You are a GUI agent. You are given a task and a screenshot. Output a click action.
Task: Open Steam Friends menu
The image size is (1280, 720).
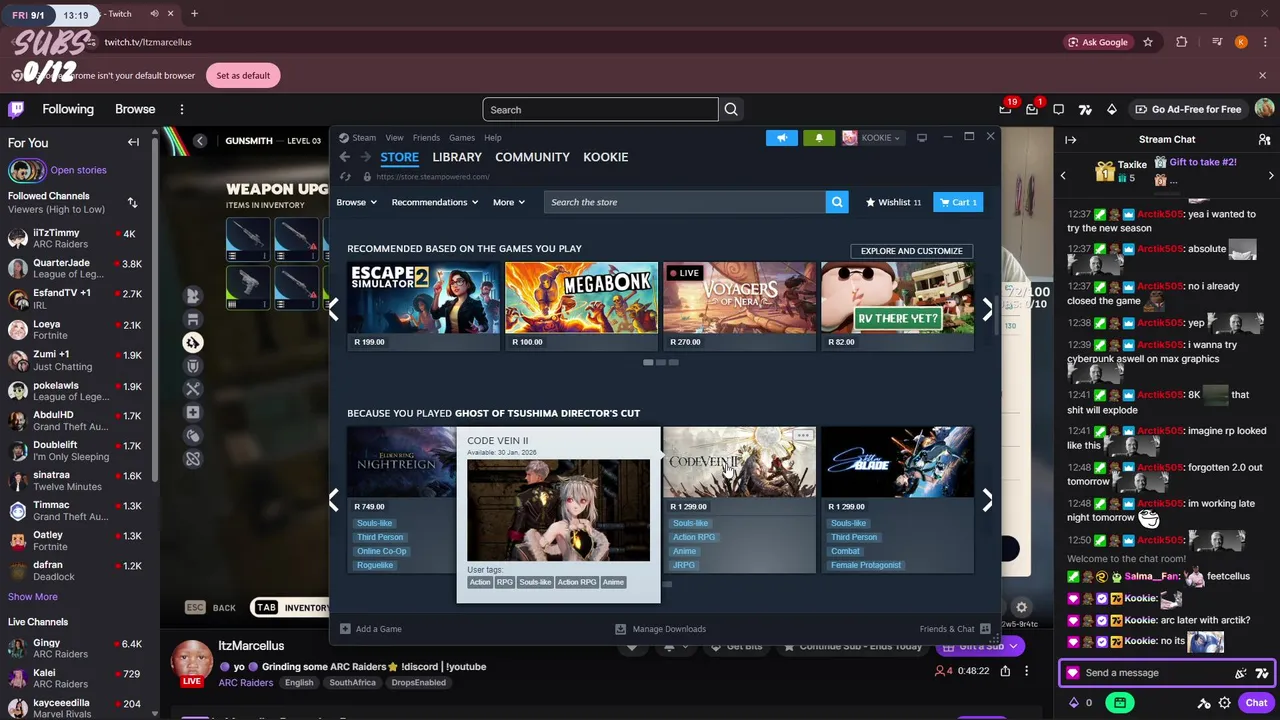point(426,138)
